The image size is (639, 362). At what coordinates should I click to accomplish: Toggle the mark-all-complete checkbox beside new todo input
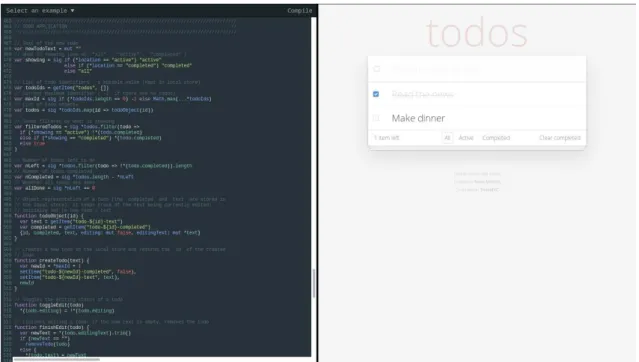tap(377, 69)
